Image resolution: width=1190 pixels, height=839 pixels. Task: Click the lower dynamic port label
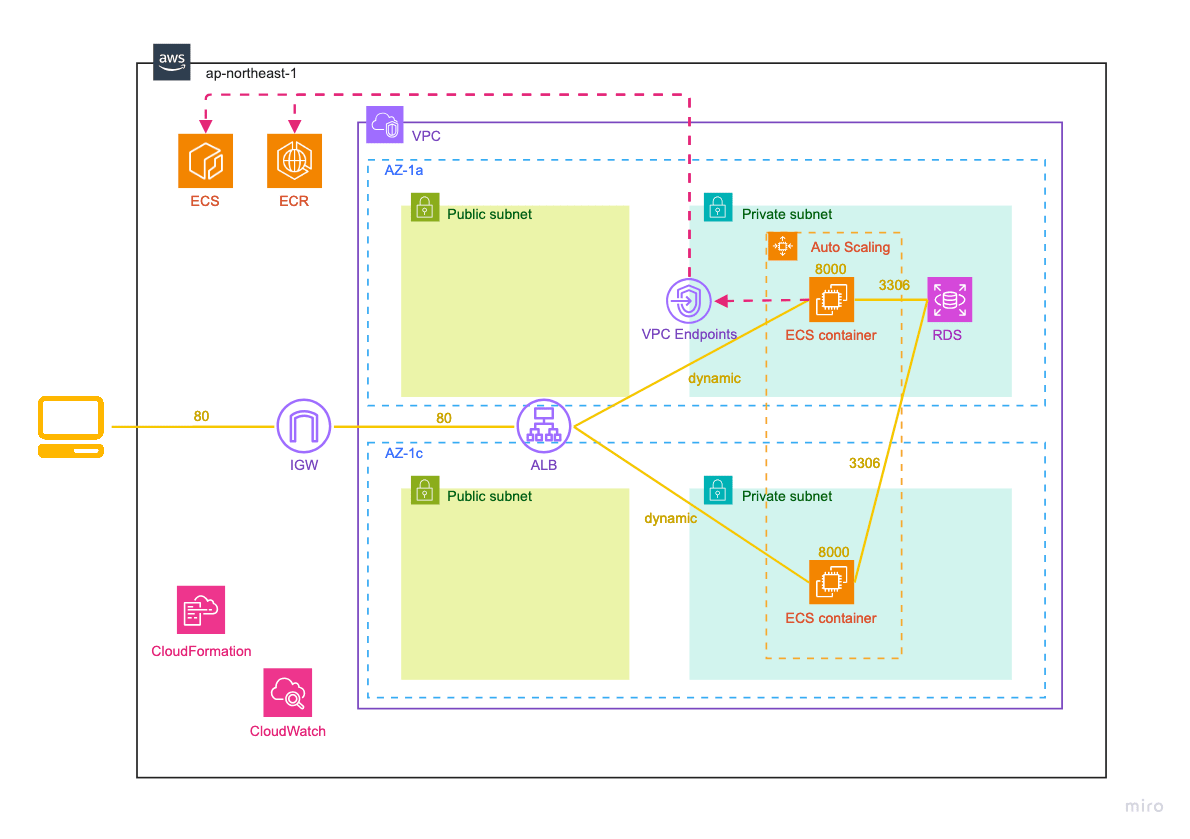[x=670, y=519]
